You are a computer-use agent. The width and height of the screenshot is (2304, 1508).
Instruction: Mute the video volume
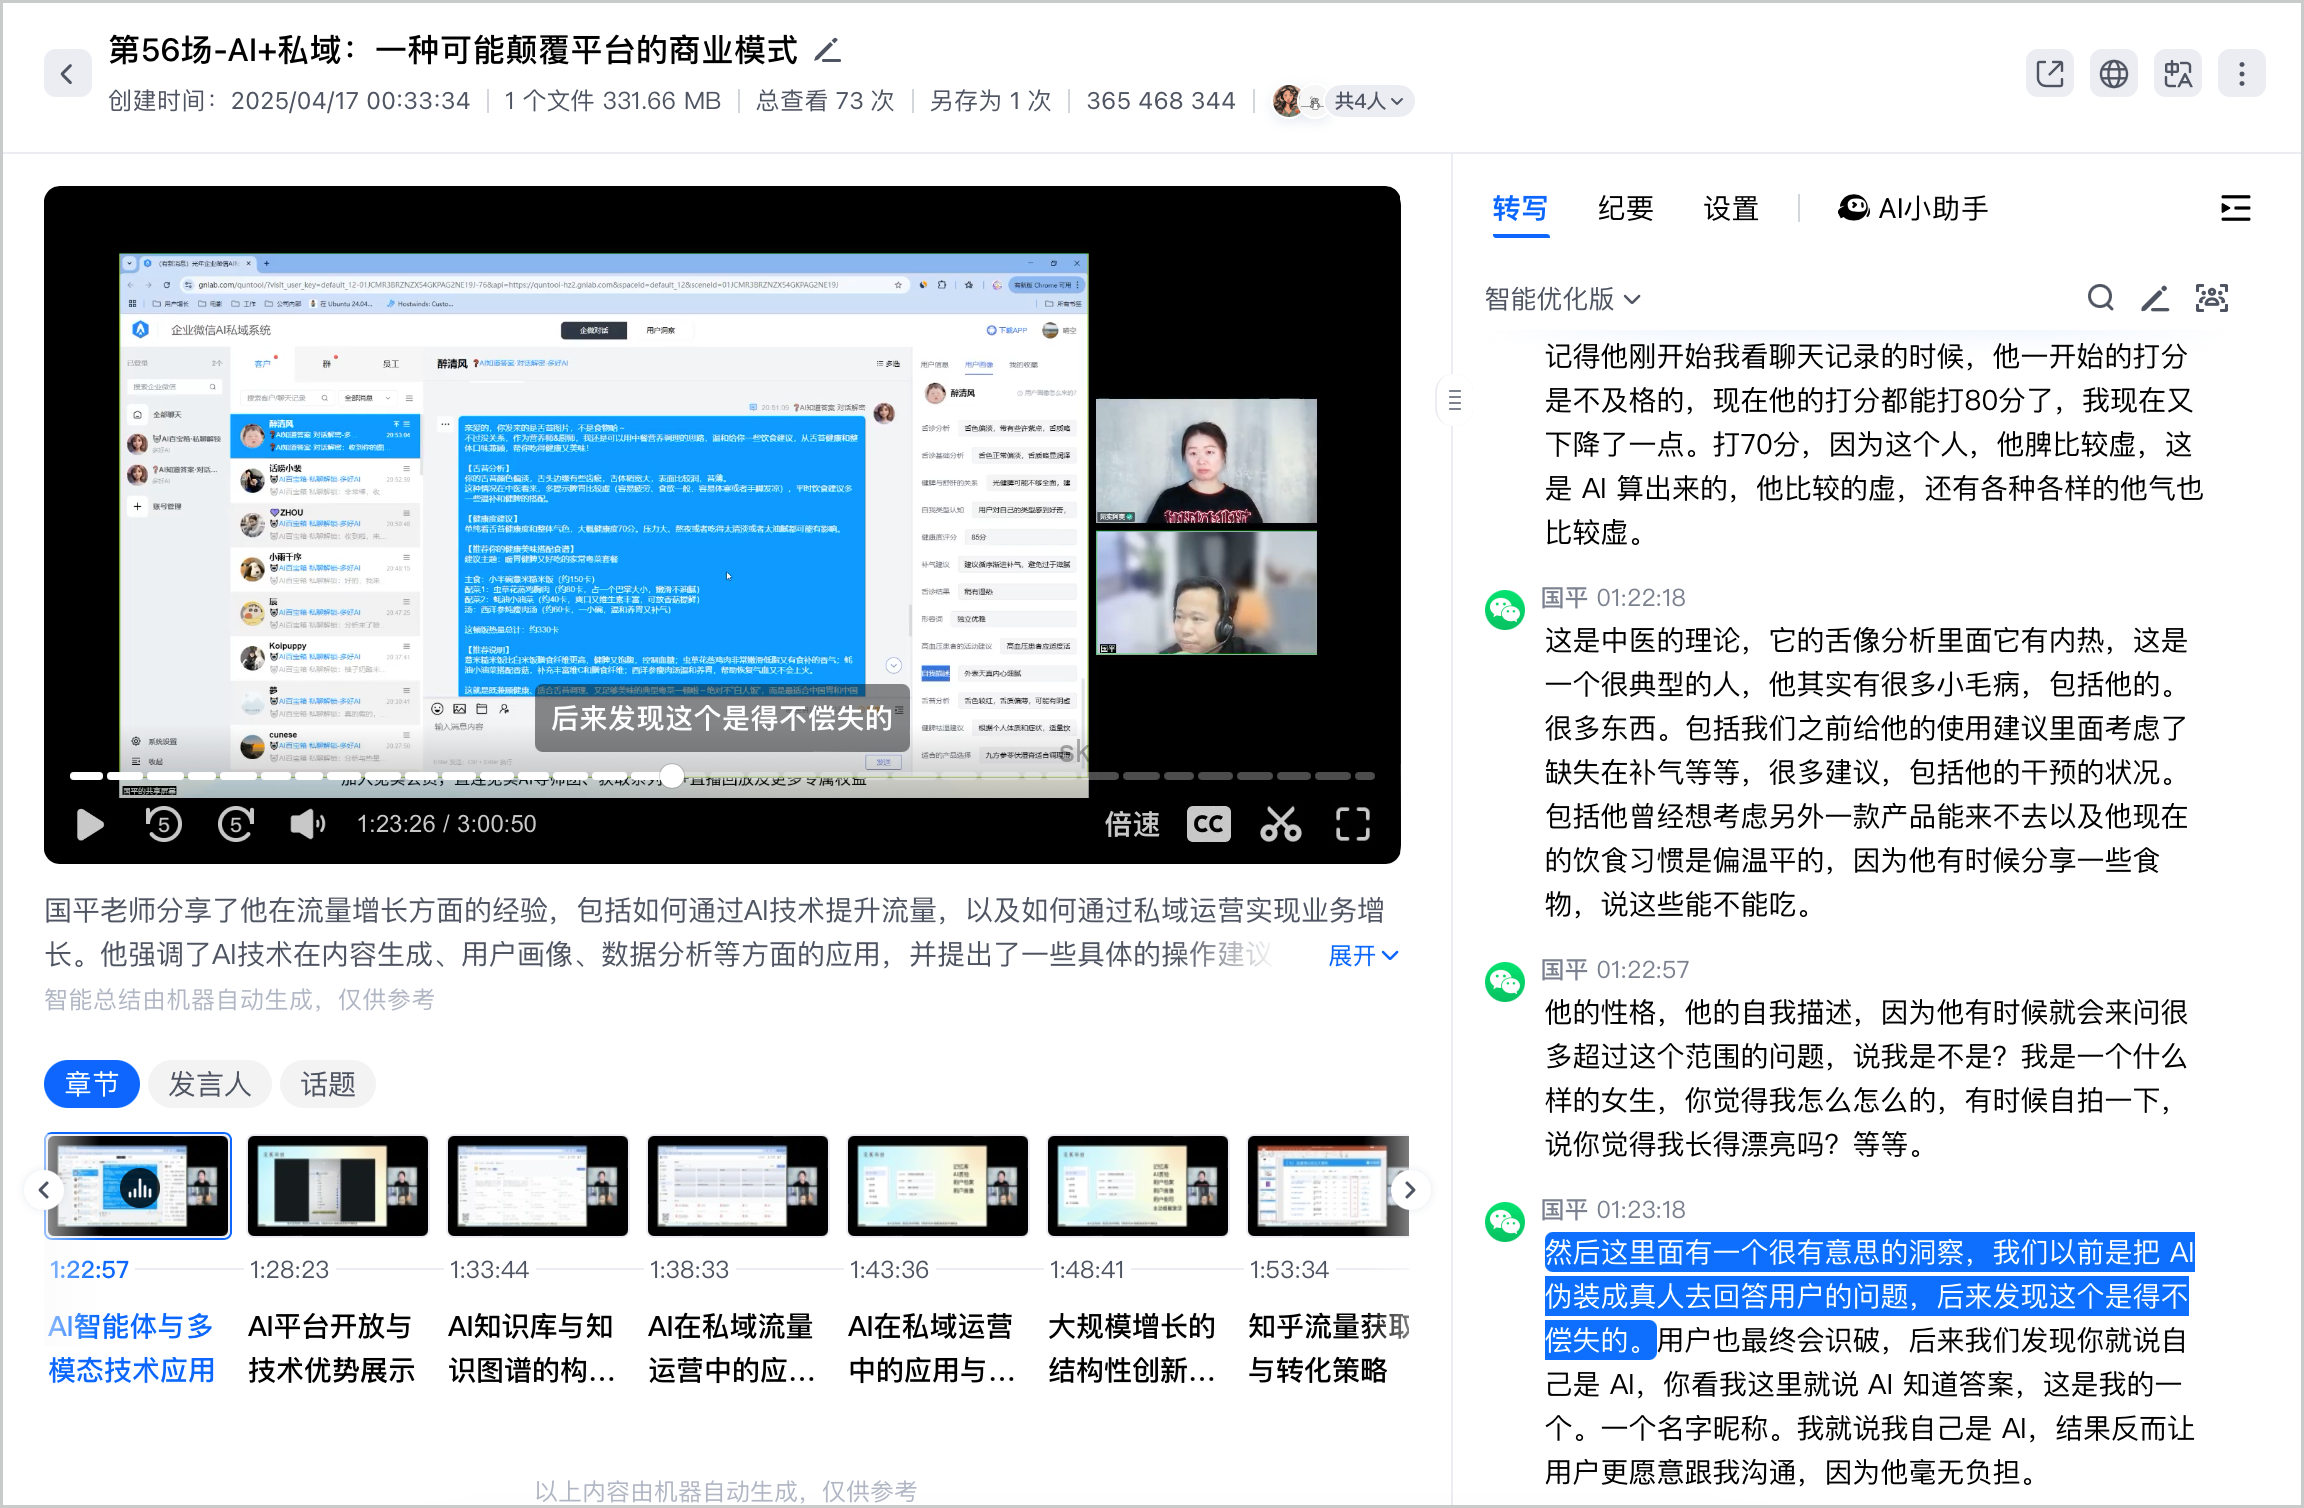point(307,823)
